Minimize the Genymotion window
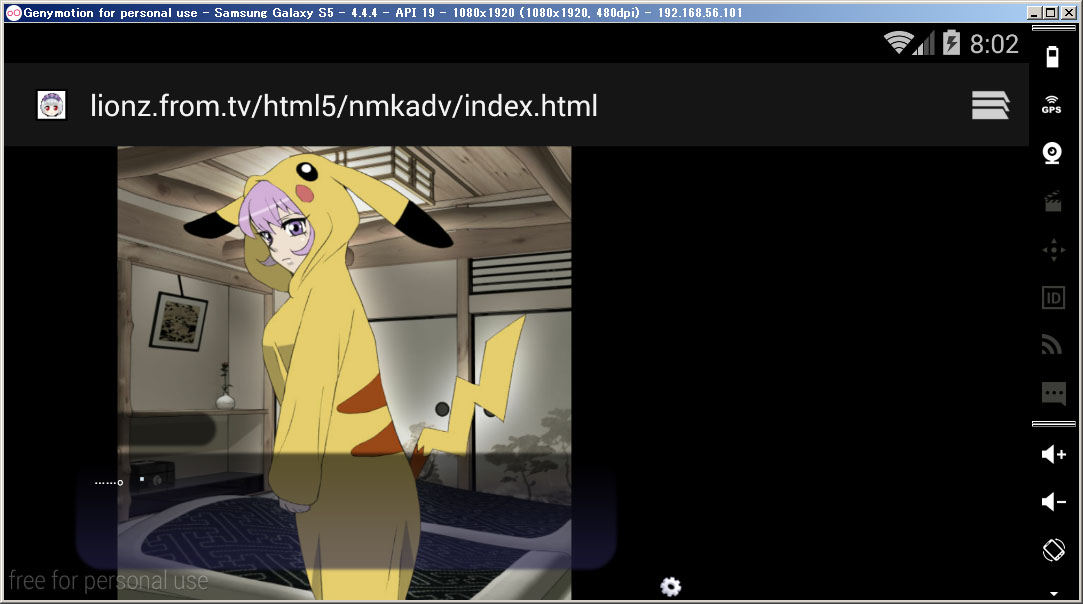The width and height of the screenshot is (1083, 604). coord(1034,12)
